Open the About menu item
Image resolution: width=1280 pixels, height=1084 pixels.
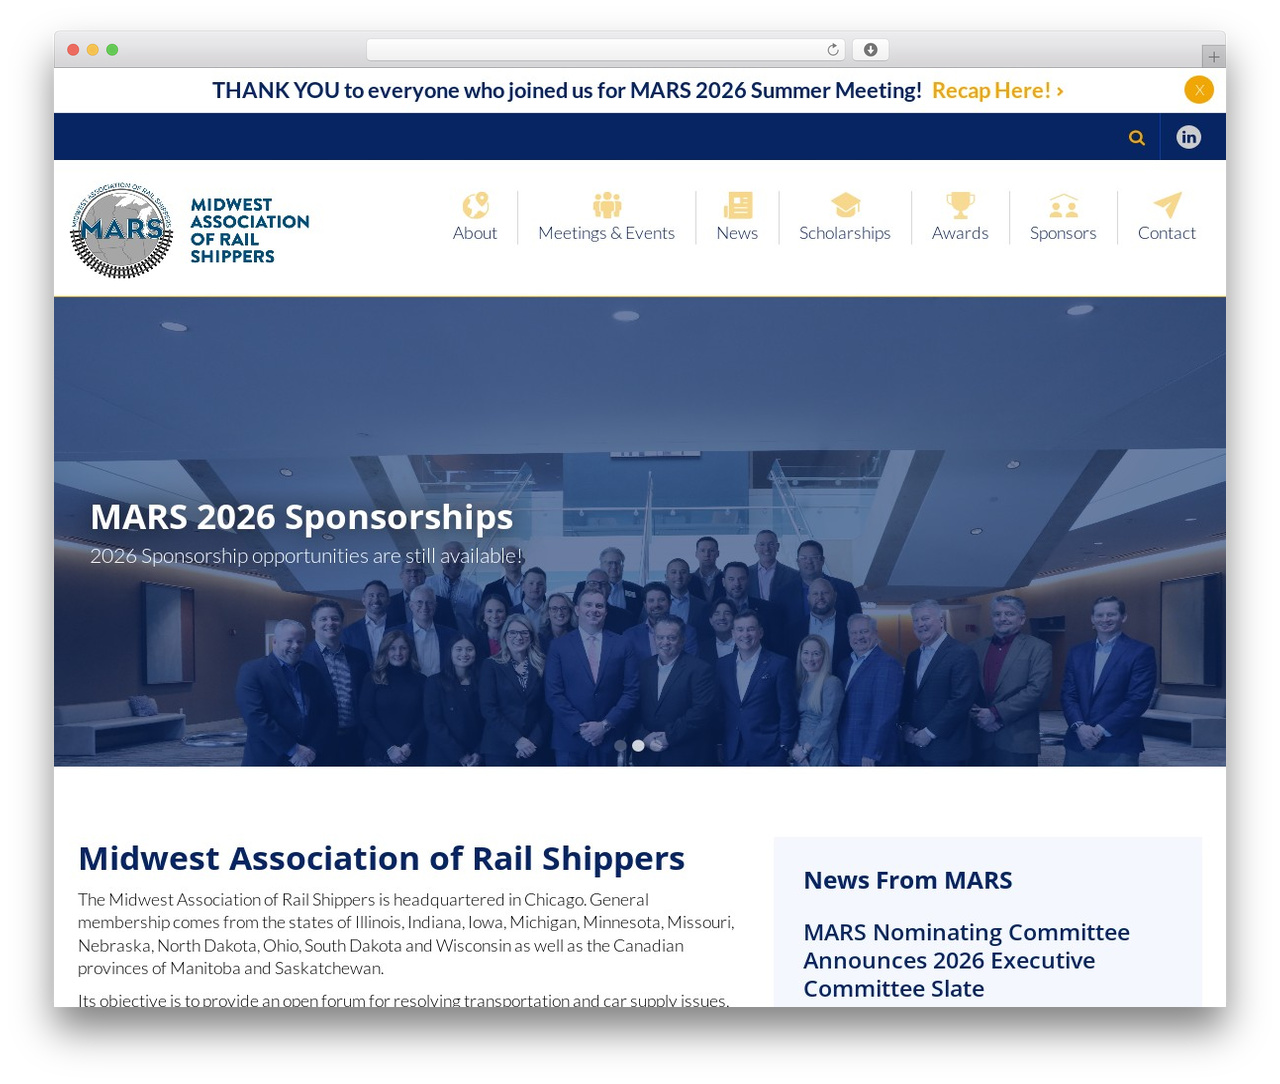[x=474, y=233]
